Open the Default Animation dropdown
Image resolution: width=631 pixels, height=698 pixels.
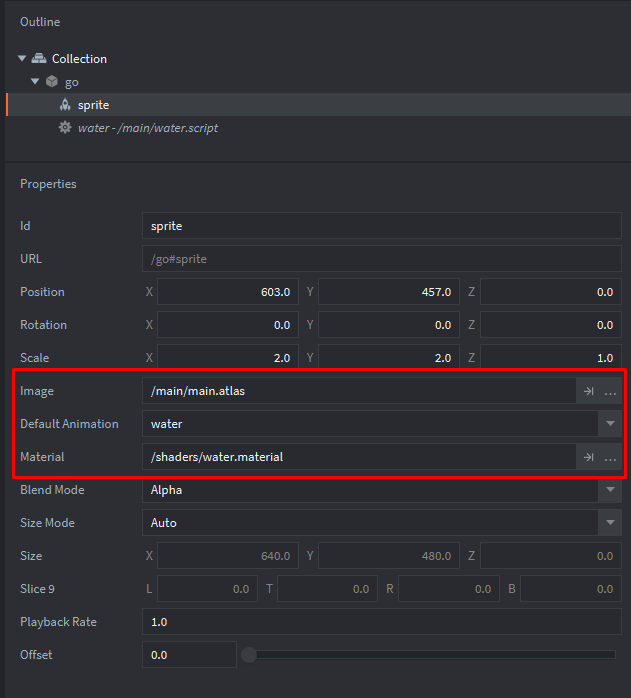click(x=610, y=424)
